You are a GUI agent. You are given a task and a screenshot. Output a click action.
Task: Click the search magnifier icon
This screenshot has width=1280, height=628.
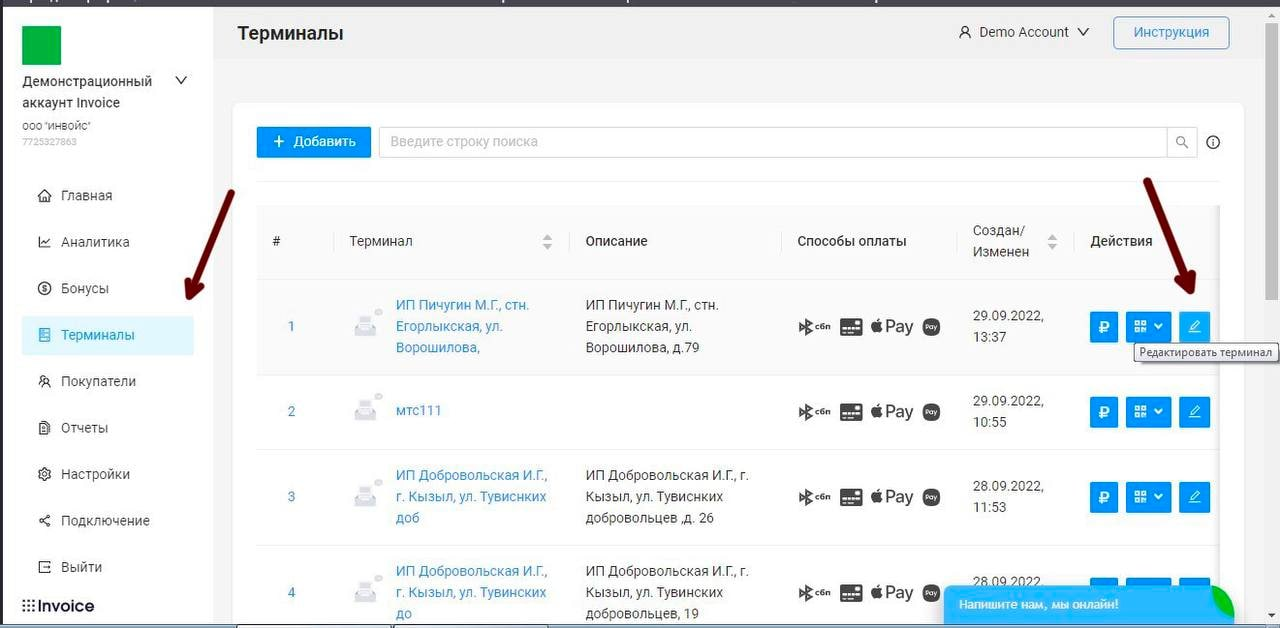tap(1181, 142)
